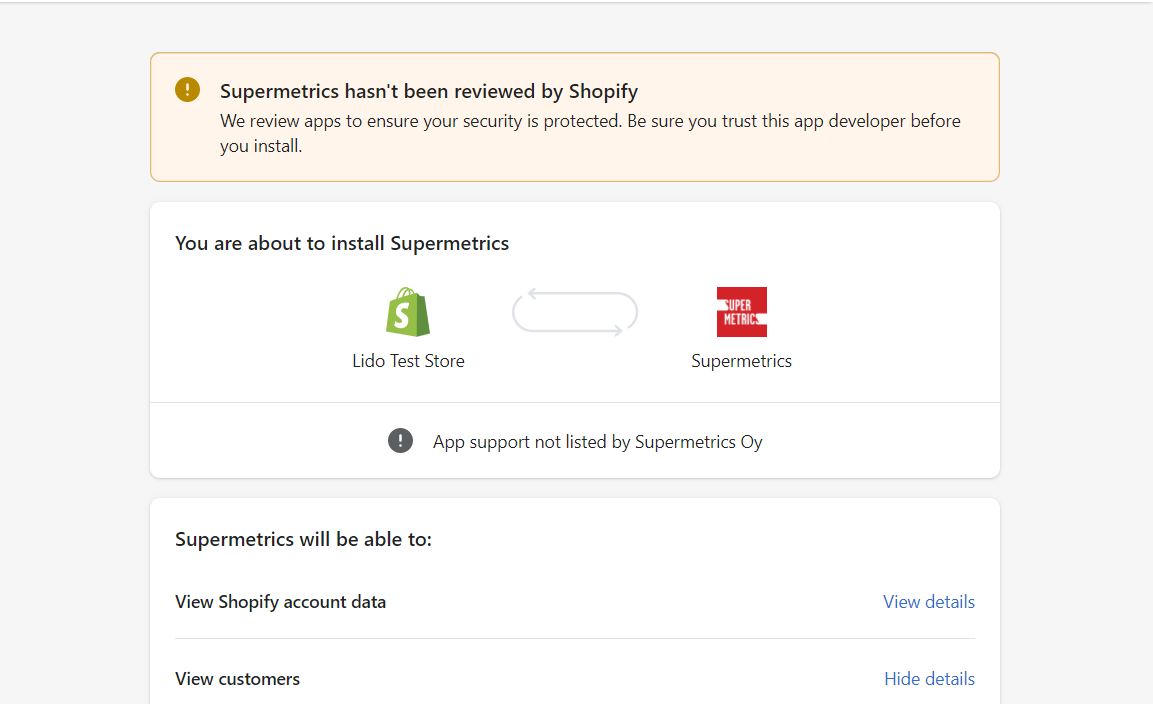Click the "View Shopify account data" permission row
This screenshot has height=704, width=1153.
280,602
